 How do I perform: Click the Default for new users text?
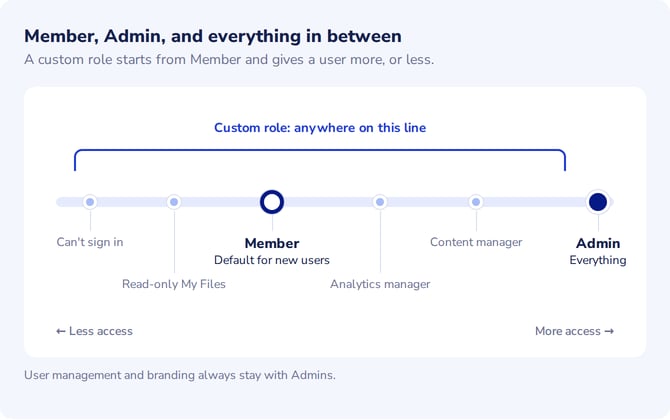coord(272,260)
